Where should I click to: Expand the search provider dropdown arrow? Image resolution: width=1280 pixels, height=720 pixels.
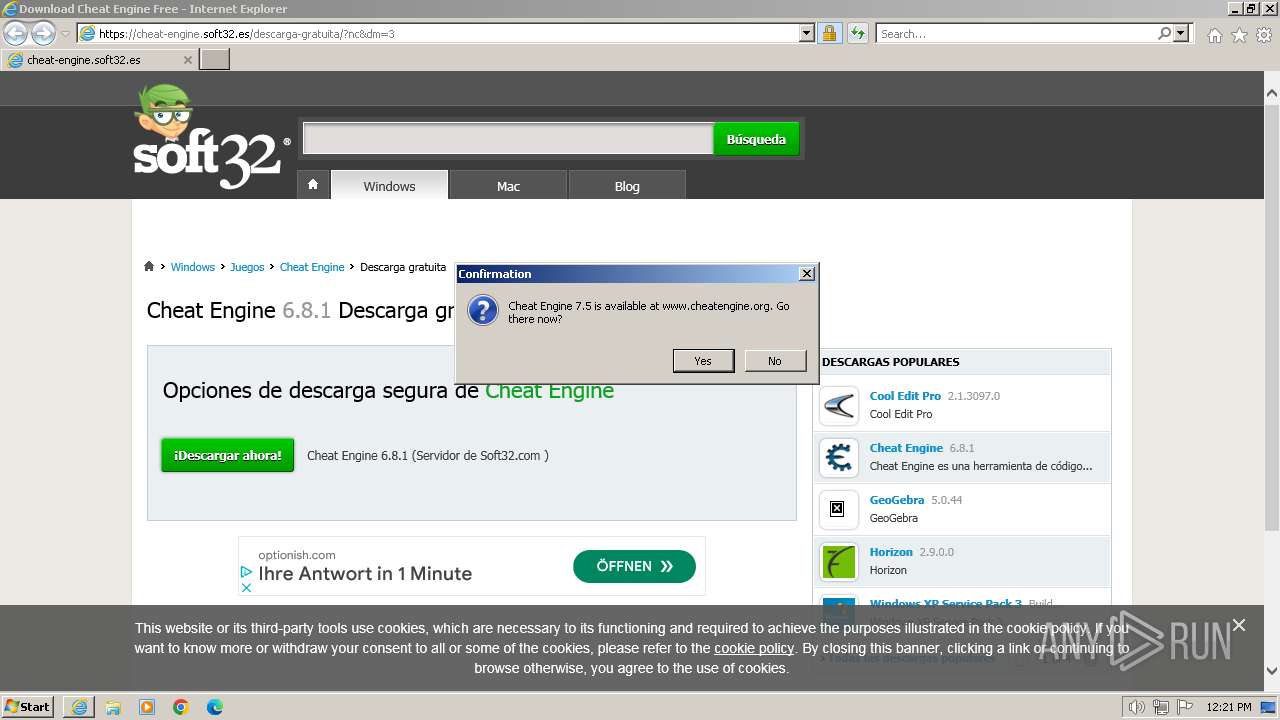pyautogui.click(x=1181, y=33)
